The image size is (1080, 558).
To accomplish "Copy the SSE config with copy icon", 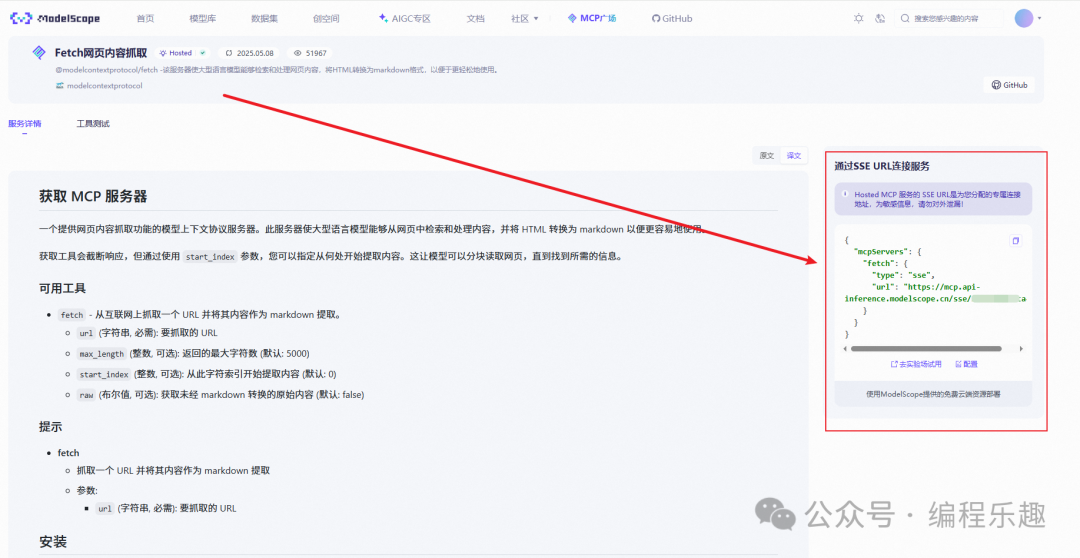I will pyautogui.click(x=1015, y=240).
